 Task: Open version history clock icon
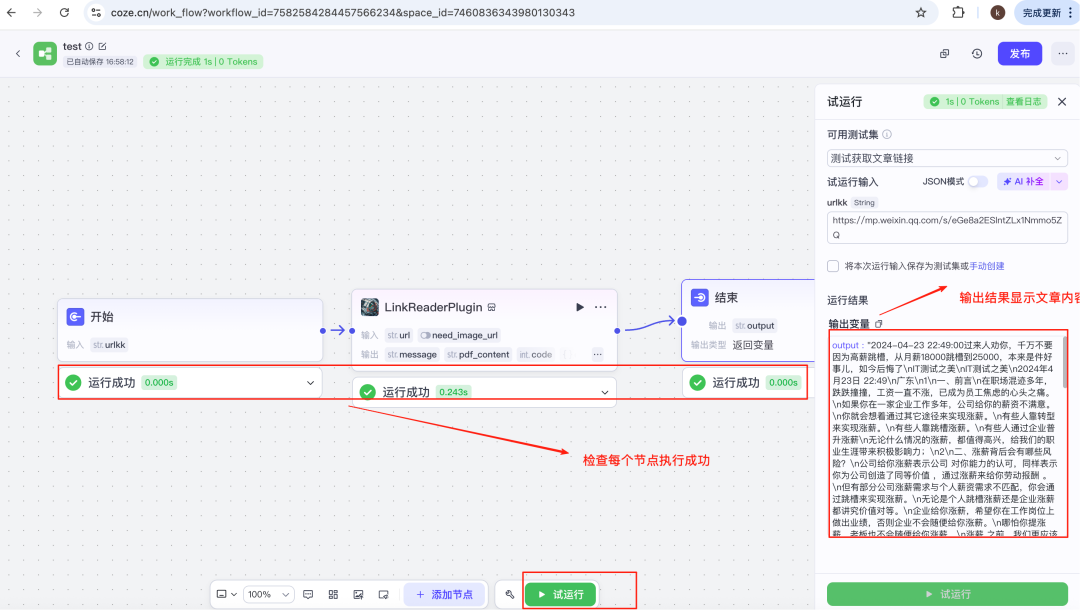point(977,54)
